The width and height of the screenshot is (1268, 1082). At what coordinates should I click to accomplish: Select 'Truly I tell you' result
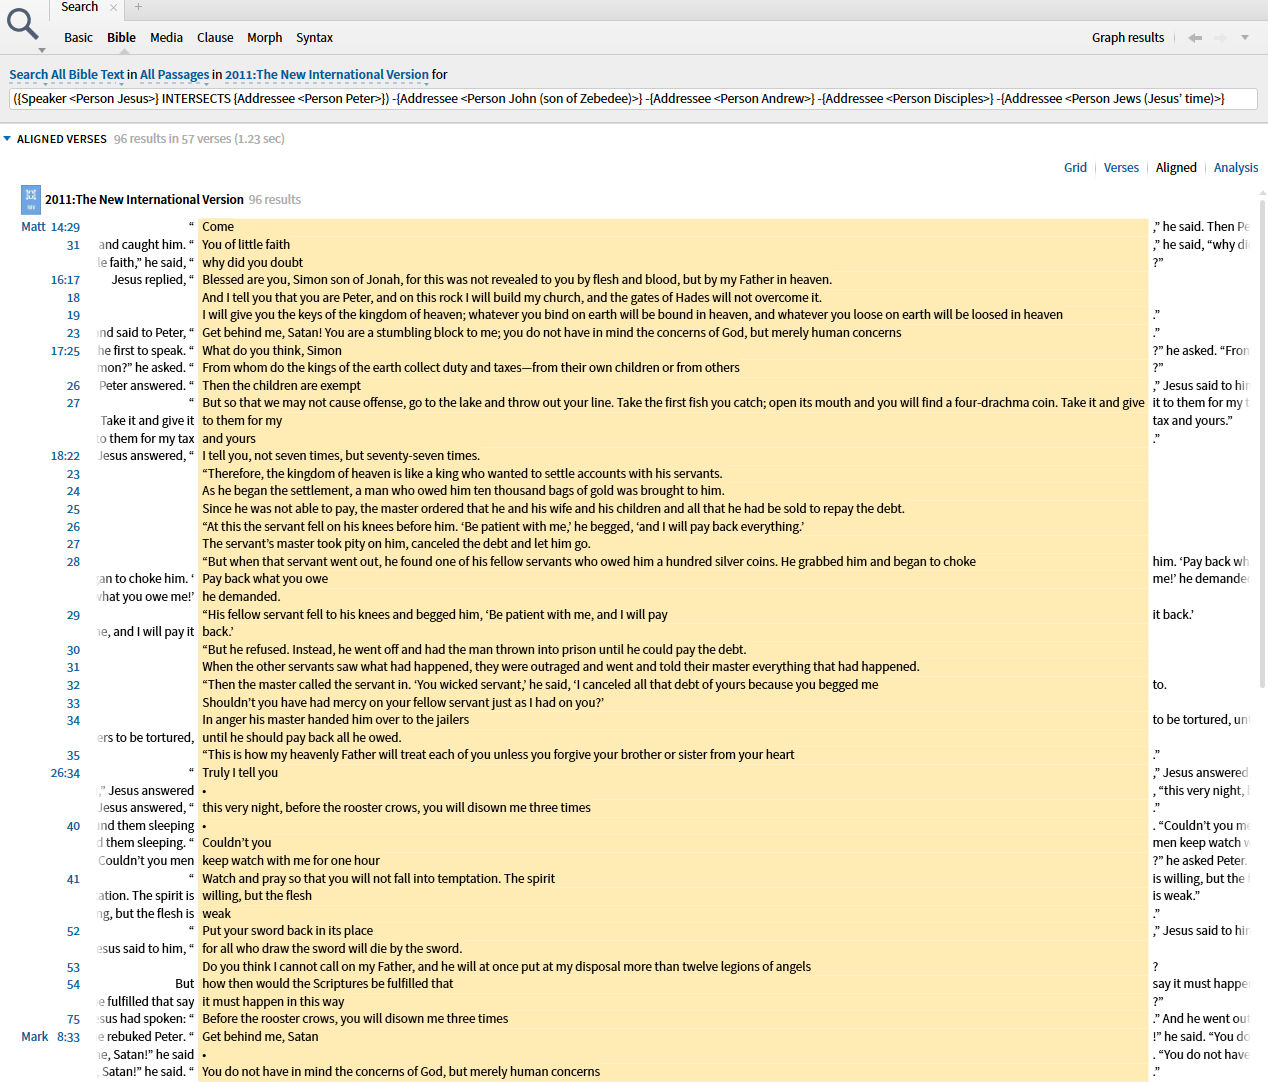tap(240, 773)
